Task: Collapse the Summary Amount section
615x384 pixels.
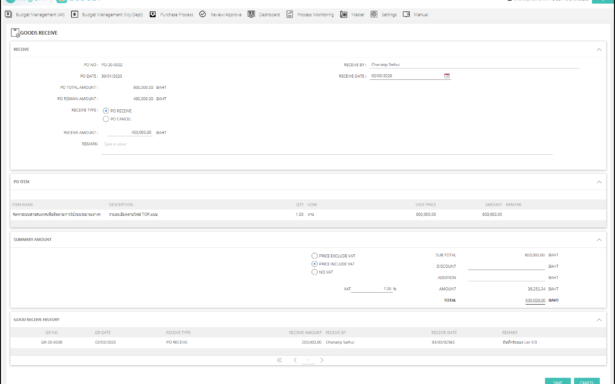Action: pyautogui.click(x=599, y=240)
